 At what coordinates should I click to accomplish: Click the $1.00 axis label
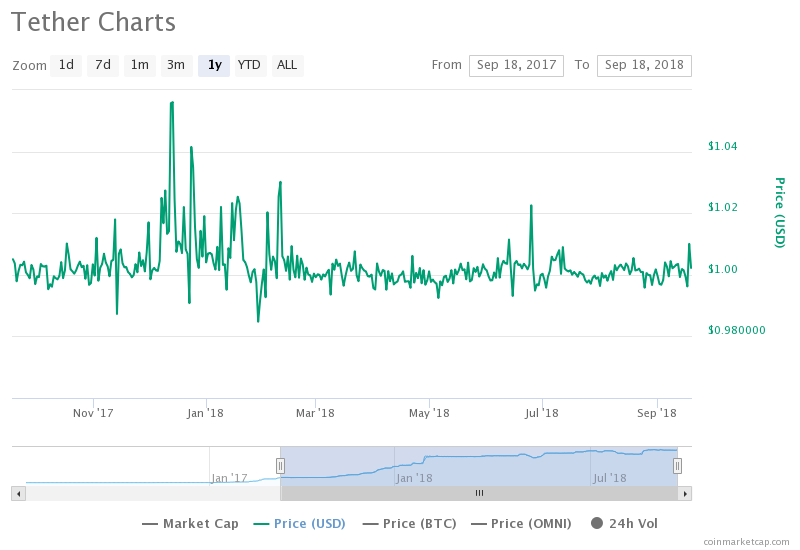click(x=722, y=269)
